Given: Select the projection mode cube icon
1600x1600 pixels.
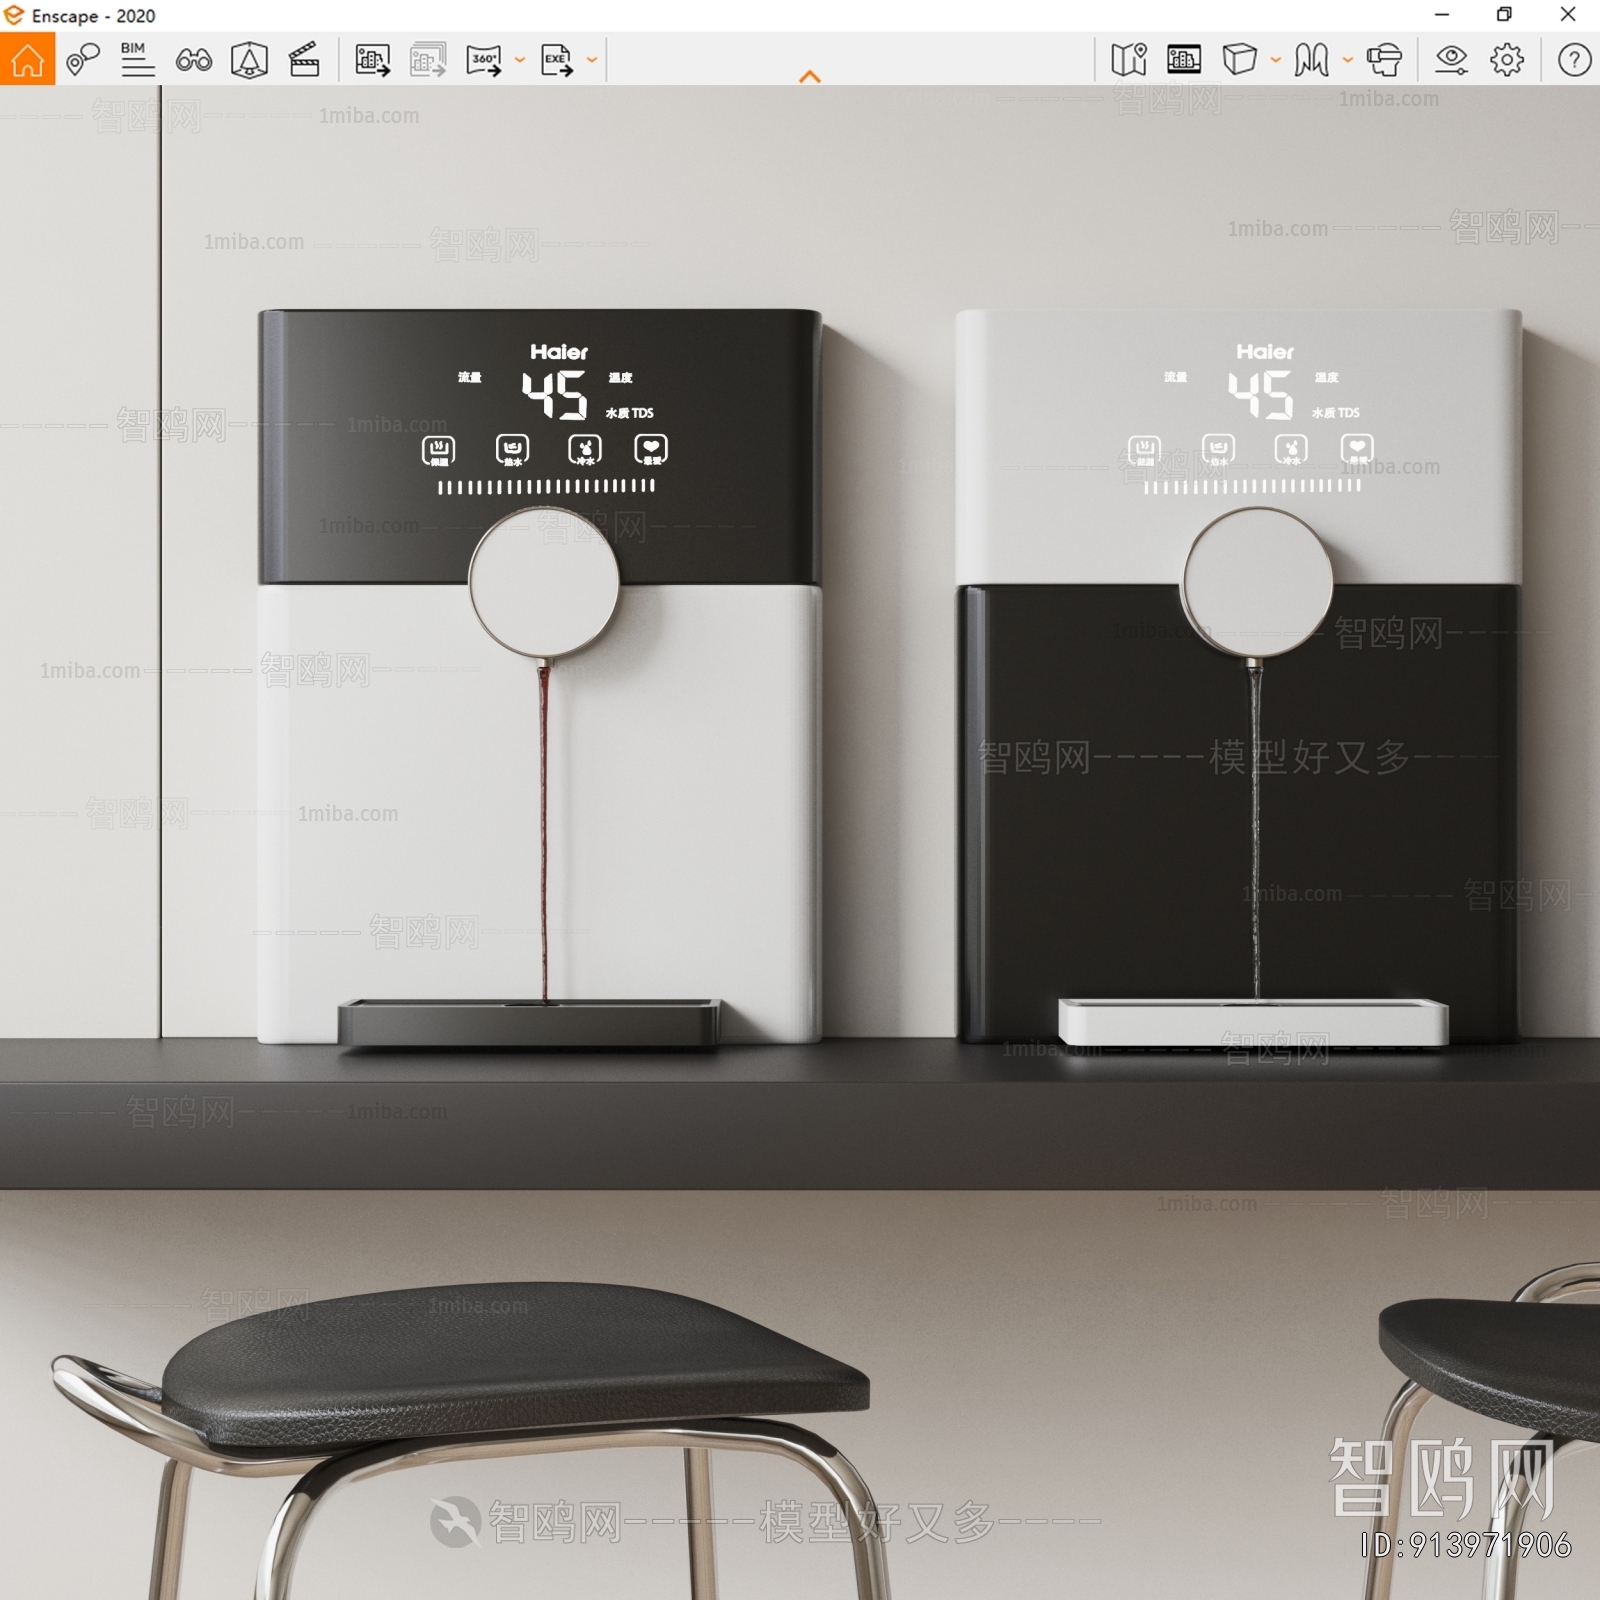Looking at the screenshot, I should tap(1239, 60).
